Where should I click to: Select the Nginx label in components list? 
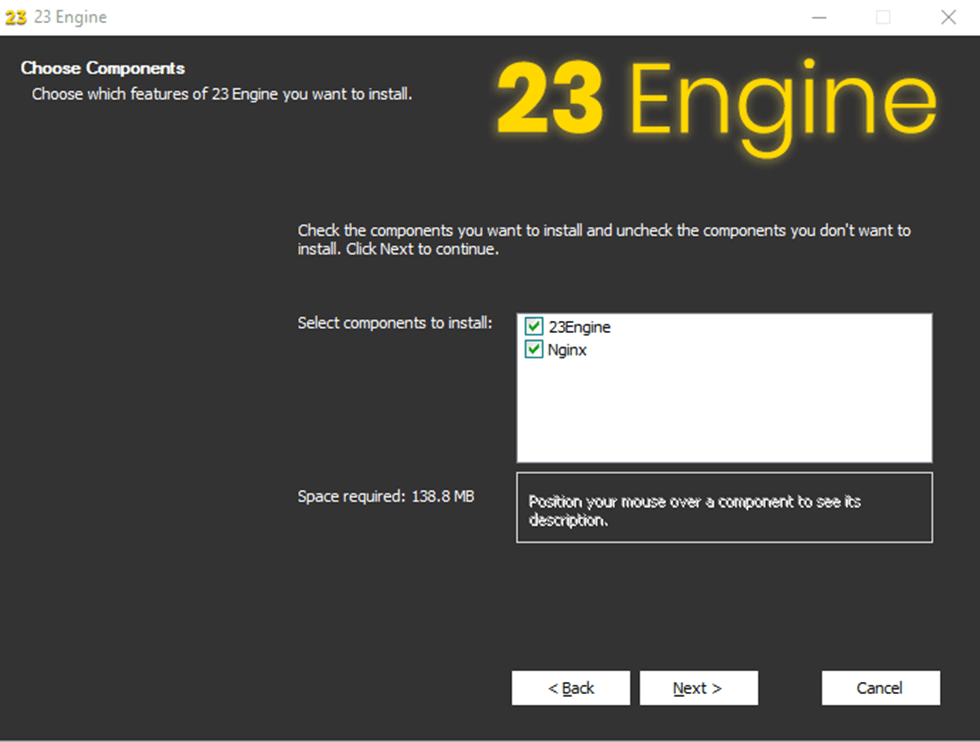pos(567,350)
